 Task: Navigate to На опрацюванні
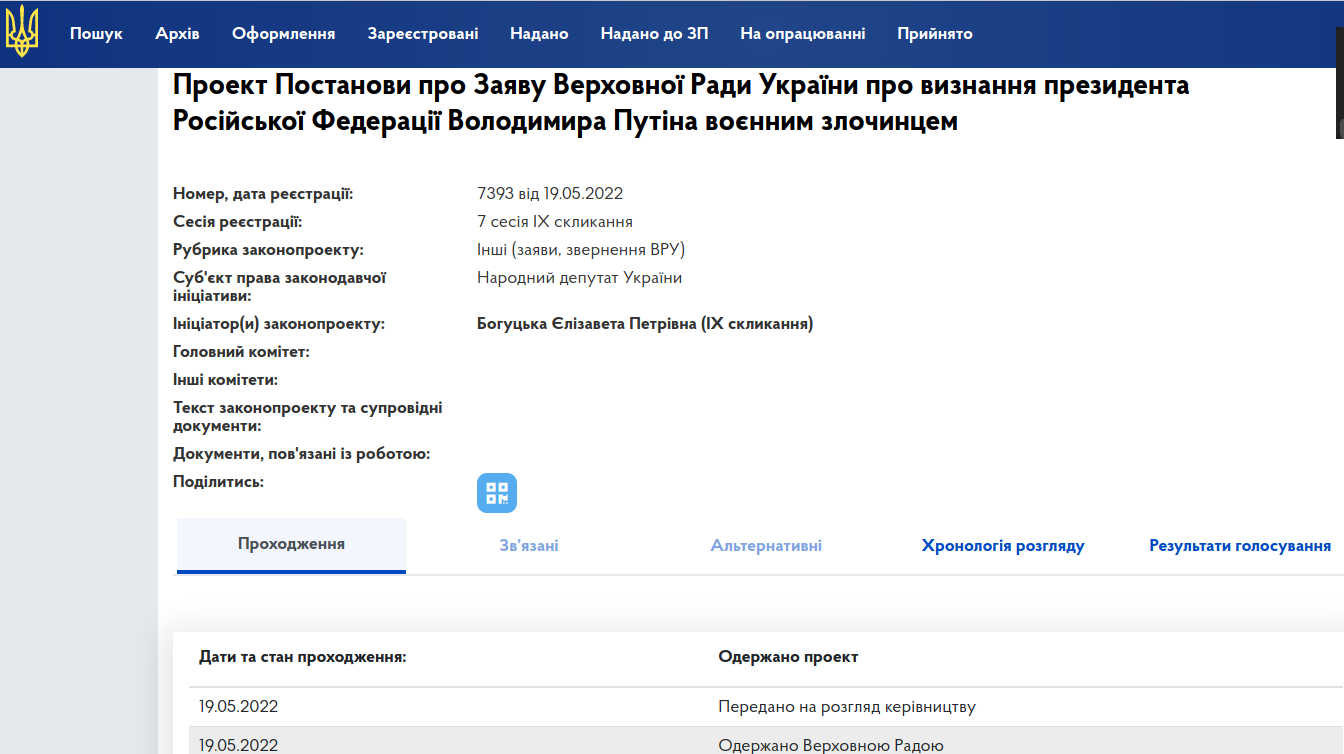802,34
